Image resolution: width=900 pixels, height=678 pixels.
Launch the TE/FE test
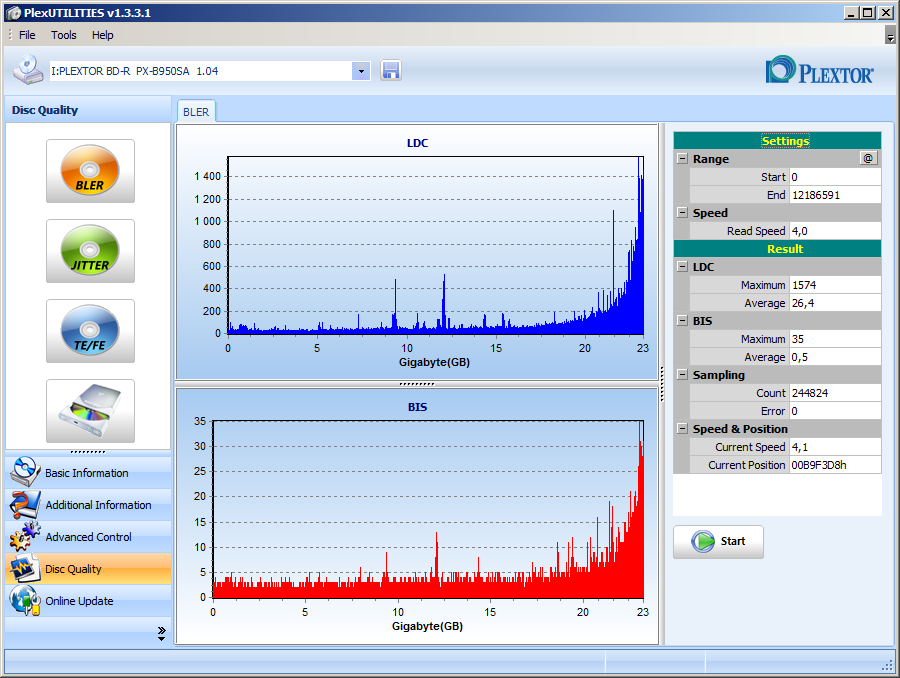(90, 331)
